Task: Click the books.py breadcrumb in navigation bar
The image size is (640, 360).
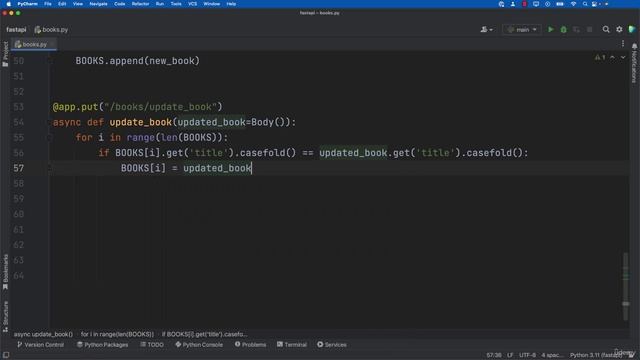Action: (x=51, y=29)
